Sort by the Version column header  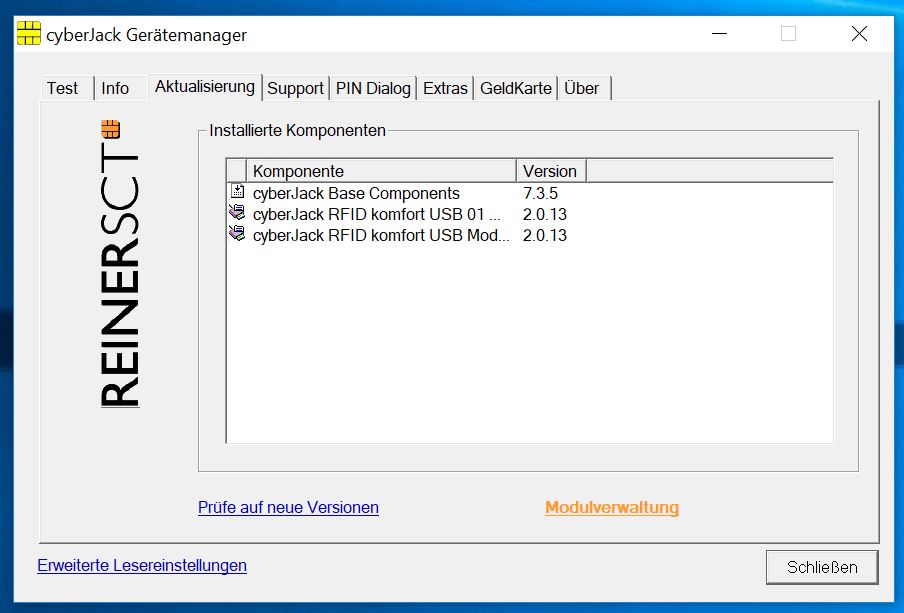[551, 171]
